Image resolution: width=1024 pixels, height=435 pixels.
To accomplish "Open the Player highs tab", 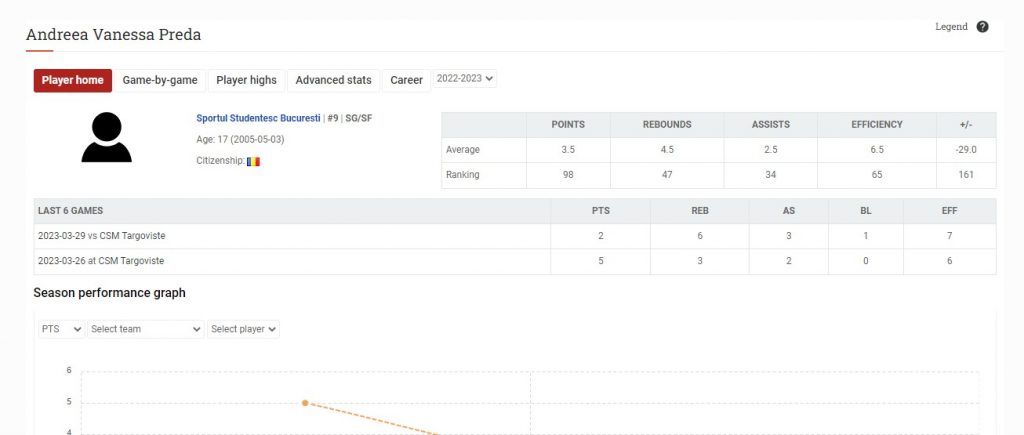I will pyautogui.click(x=246, y=80).
